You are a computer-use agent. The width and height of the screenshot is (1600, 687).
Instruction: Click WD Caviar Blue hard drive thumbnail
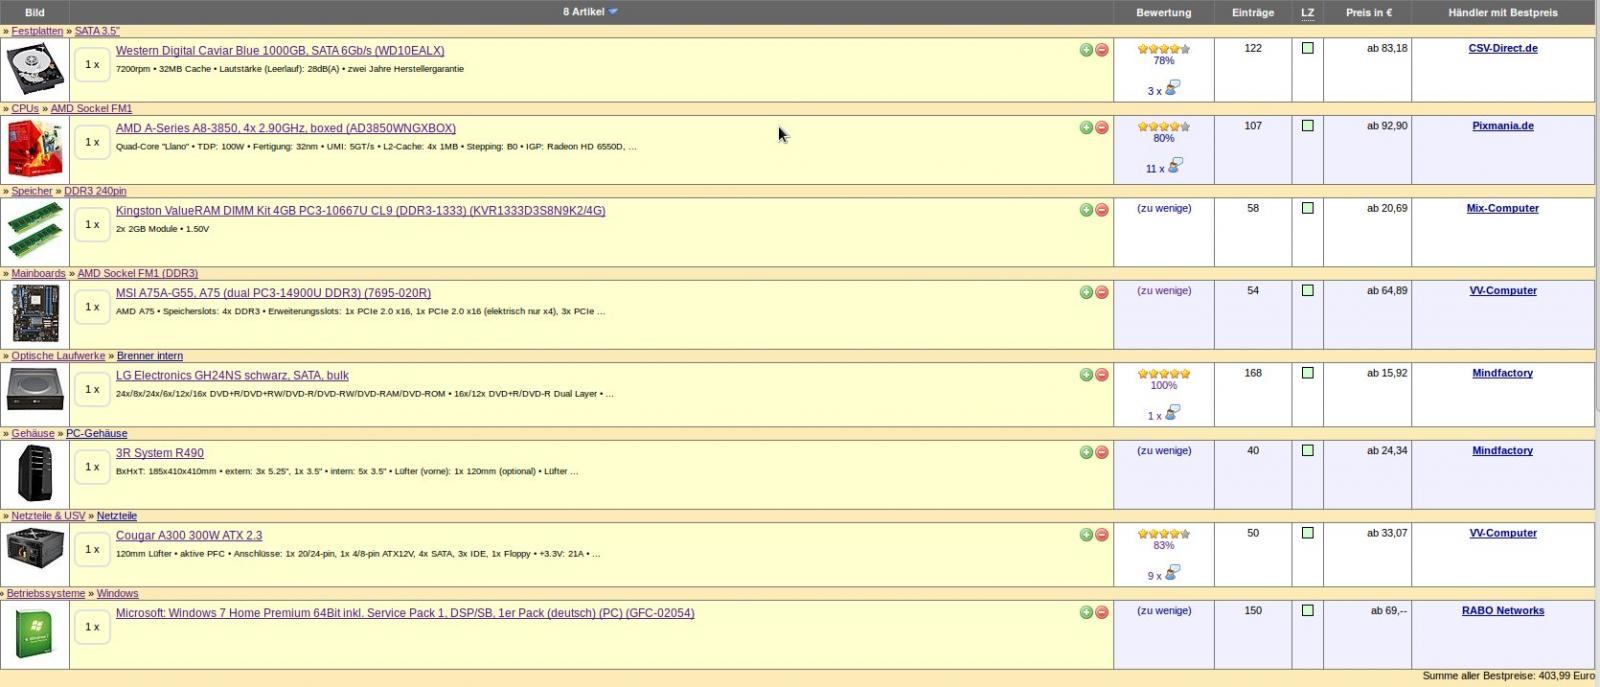(x=35, y=70)
